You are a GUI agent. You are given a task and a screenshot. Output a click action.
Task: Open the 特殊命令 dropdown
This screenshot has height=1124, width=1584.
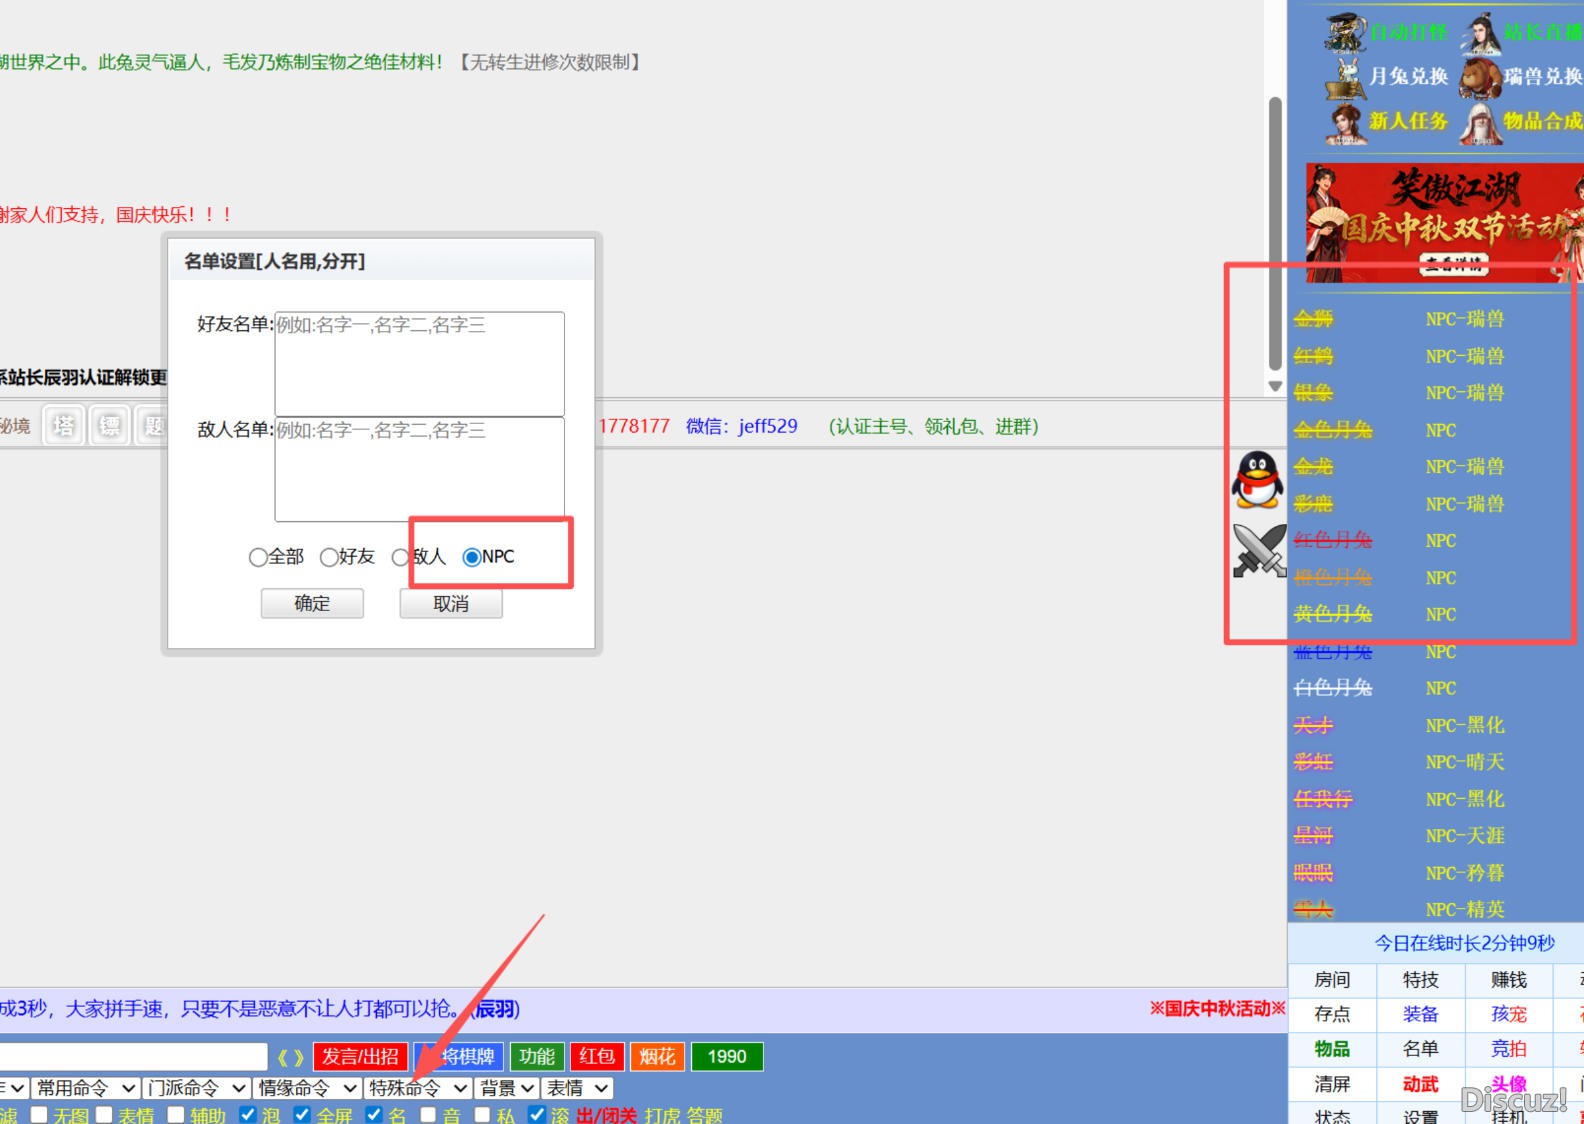pos(417,1088)
